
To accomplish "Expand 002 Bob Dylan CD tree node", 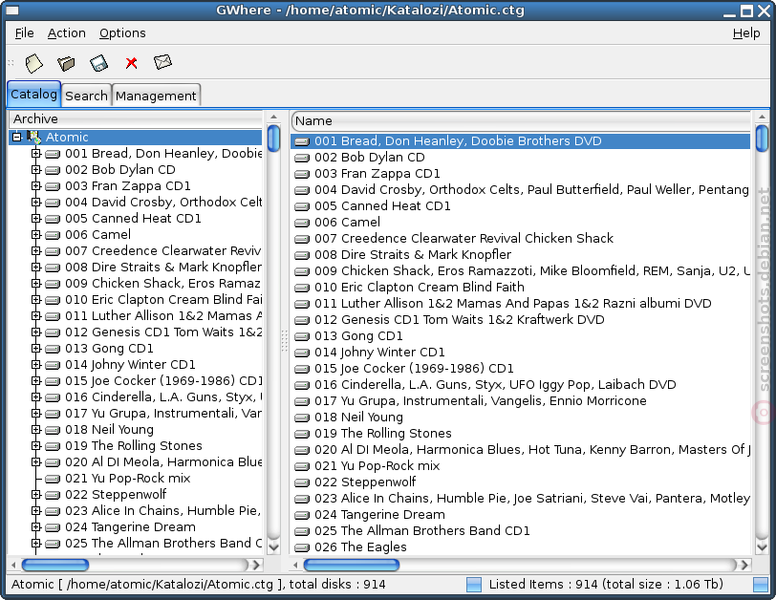I will [x=36, y=170].
